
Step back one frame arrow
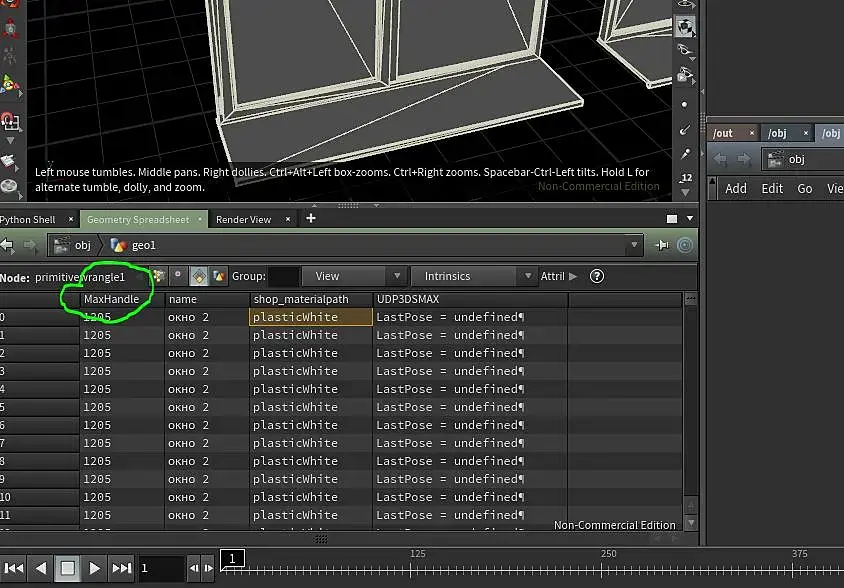pyautogui.click(x=194, y=568)
